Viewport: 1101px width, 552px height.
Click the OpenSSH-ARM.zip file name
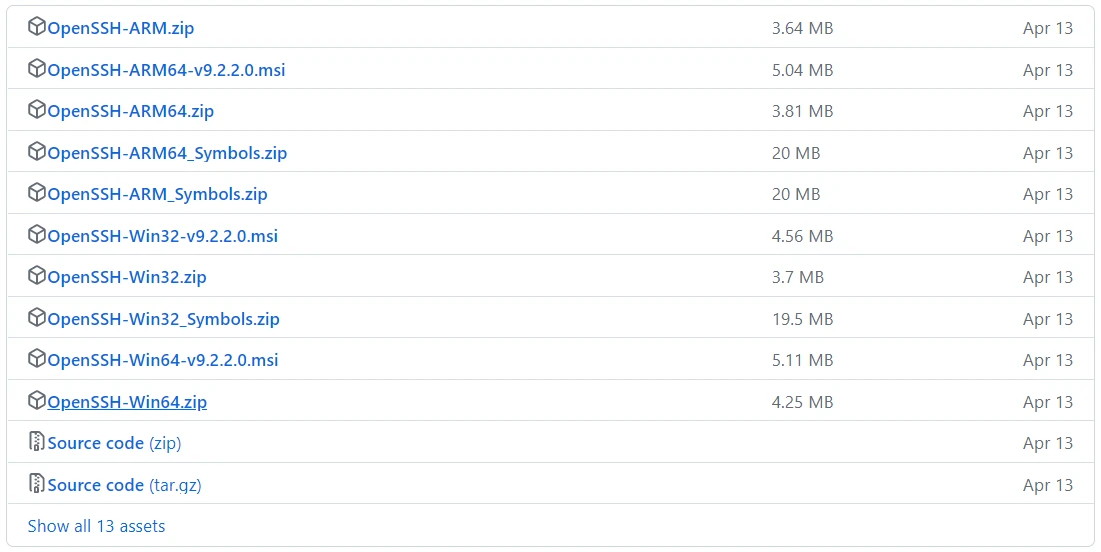tap(121, 28)
